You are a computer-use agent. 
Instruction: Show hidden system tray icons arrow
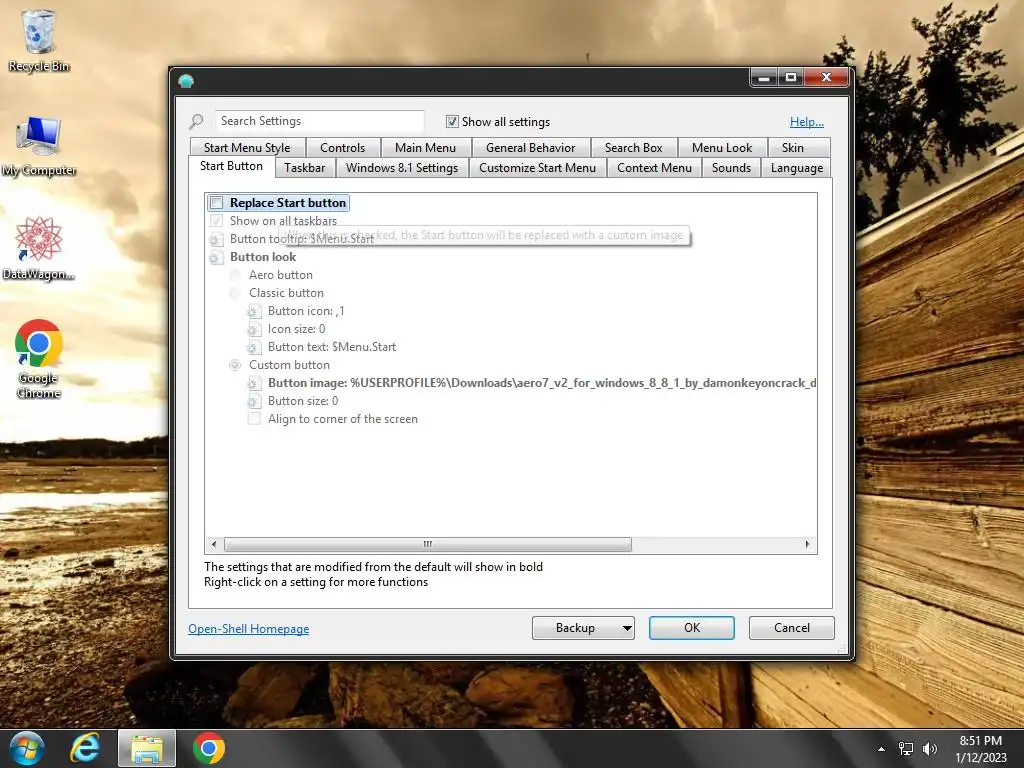point(881,749)
